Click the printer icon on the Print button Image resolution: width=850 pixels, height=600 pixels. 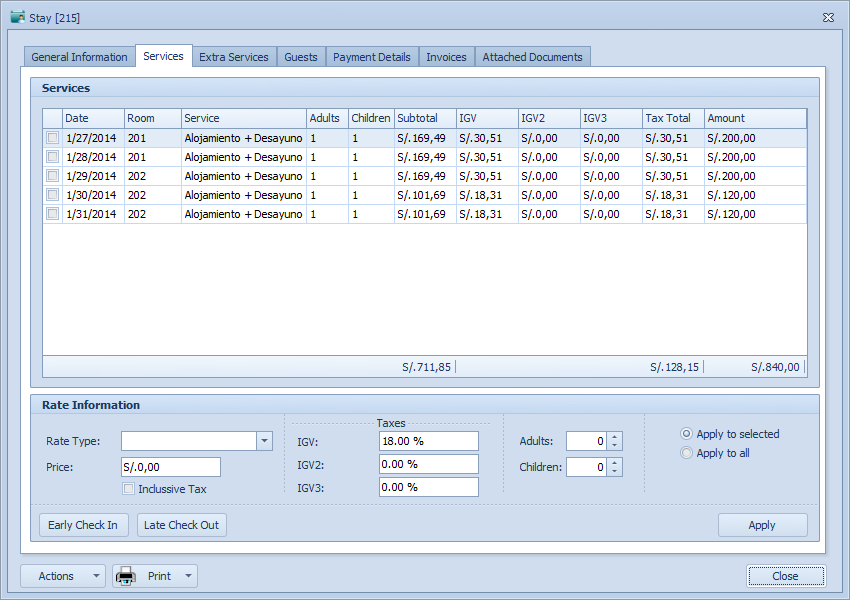tap(125, 575)
